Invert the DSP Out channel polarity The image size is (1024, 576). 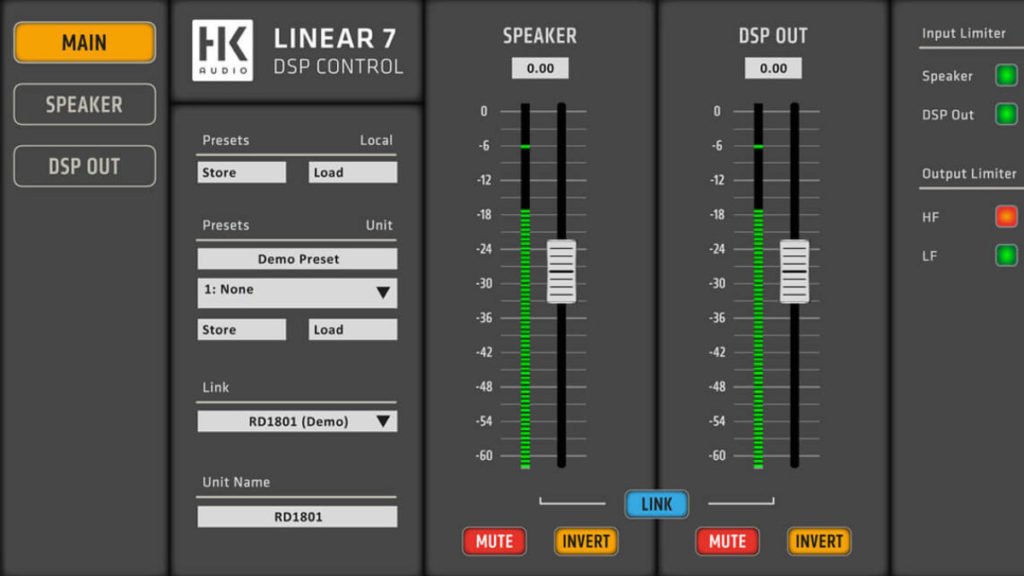819,541
